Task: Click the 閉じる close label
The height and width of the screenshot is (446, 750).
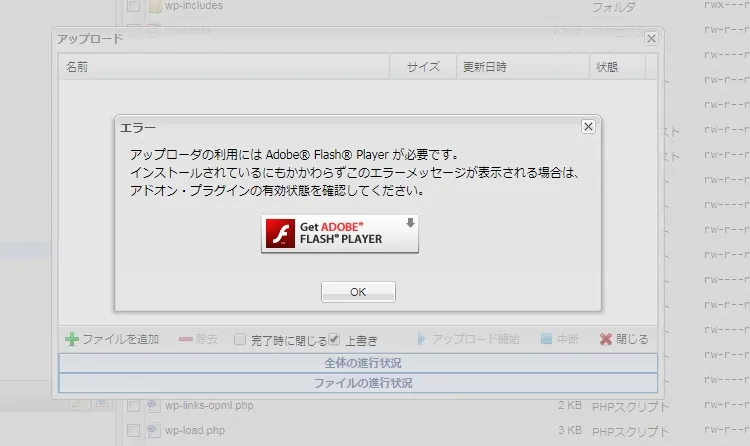Action: coord(632,339)
